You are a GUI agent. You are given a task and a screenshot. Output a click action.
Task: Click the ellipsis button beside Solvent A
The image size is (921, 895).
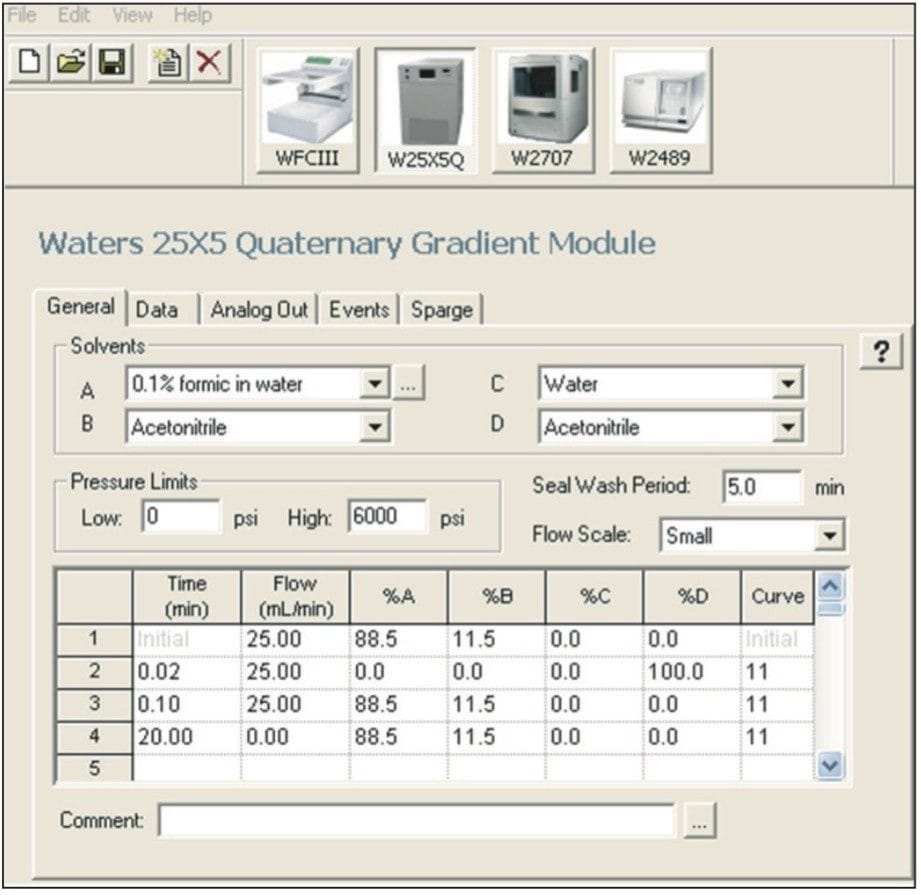[408, 384]
